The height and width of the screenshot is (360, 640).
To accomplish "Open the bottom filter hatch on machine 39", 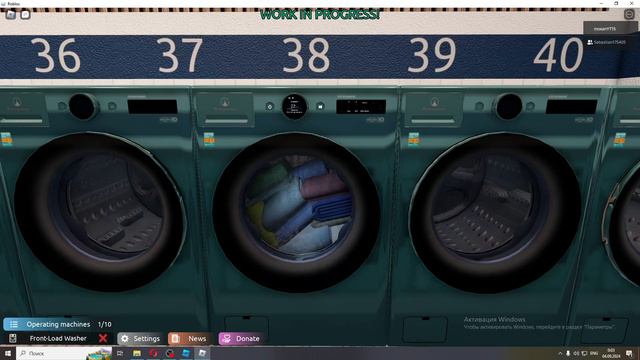I will point(425,329).
